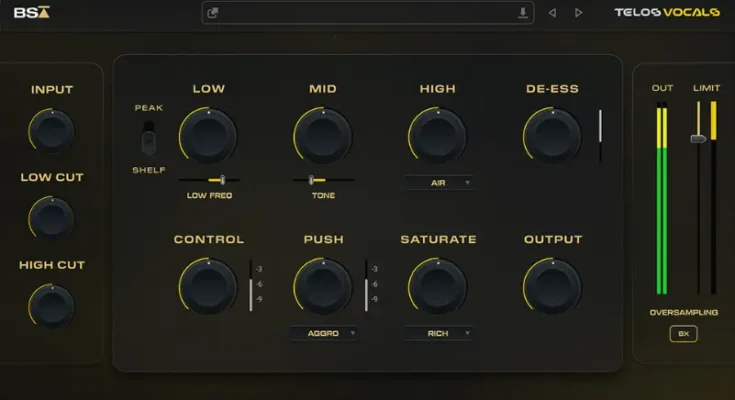Go to the previous preset arrow
Screen dimensions: 735x400
tap(552, 13)
